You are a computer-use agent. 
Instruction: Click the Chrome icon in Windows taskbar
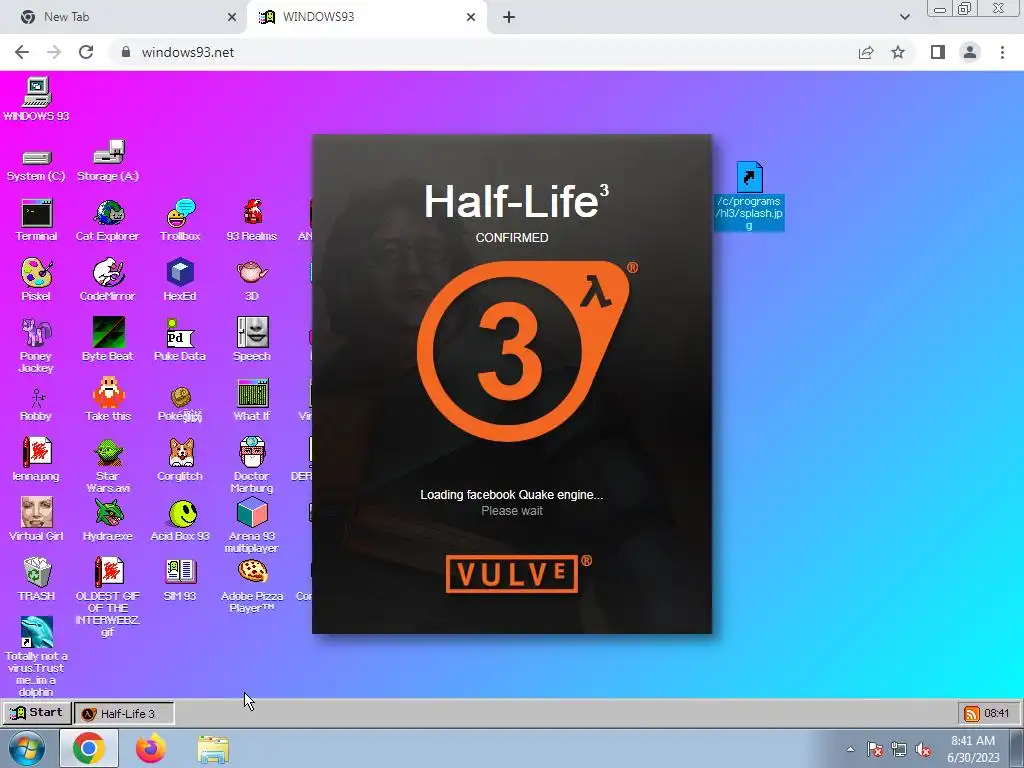click(89, 748)
